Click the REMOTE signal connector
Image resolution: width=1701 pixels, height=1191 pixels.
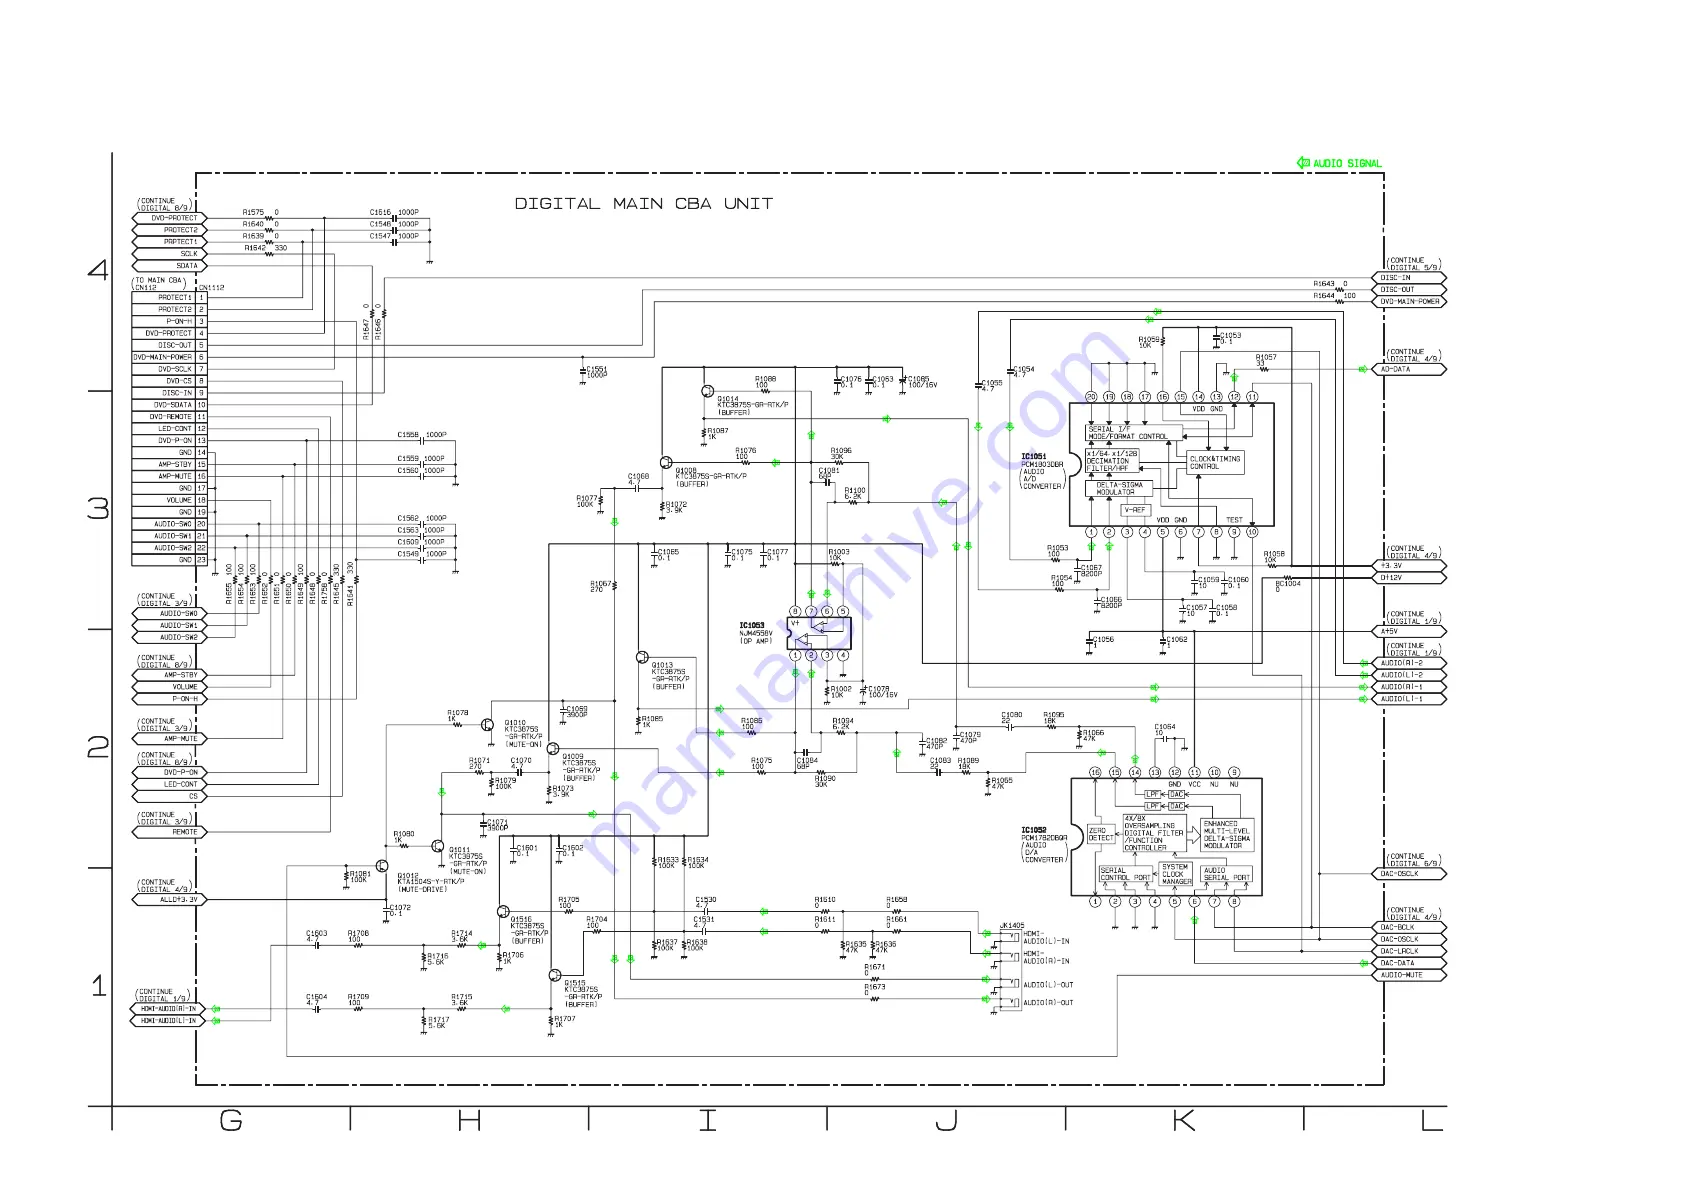[169, 832]
